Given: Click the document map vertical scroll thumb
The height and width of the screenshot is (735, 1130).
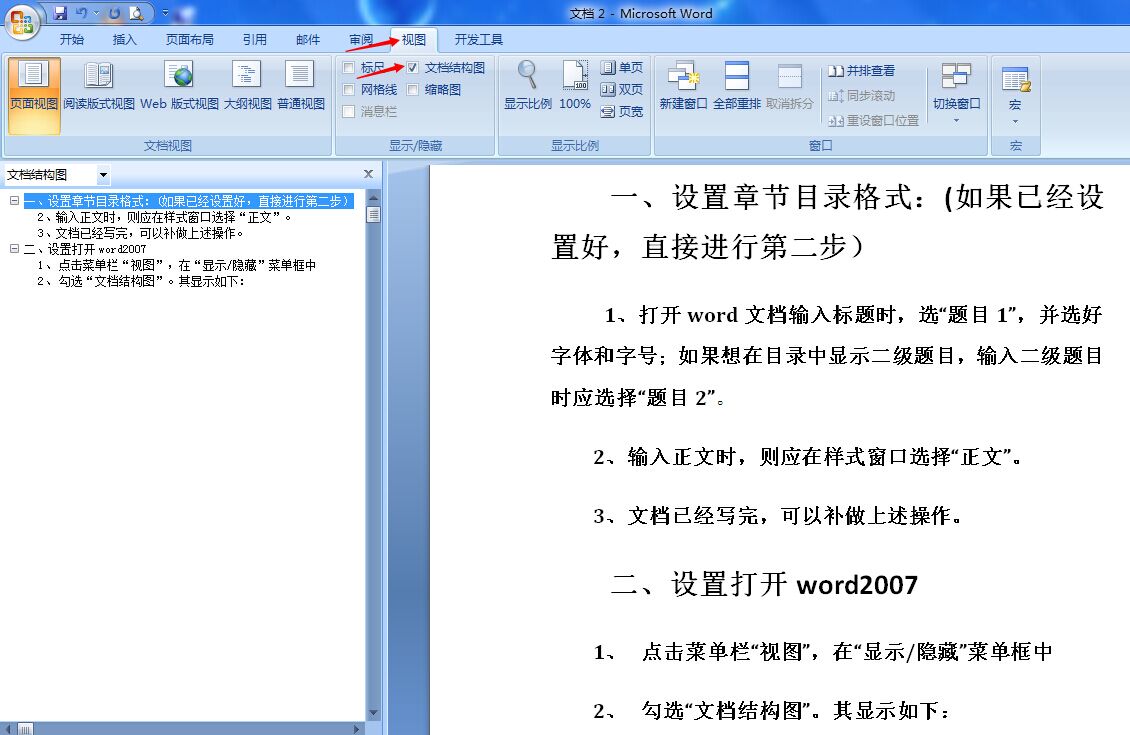Looking at the screenshot, I should [373, 215].
